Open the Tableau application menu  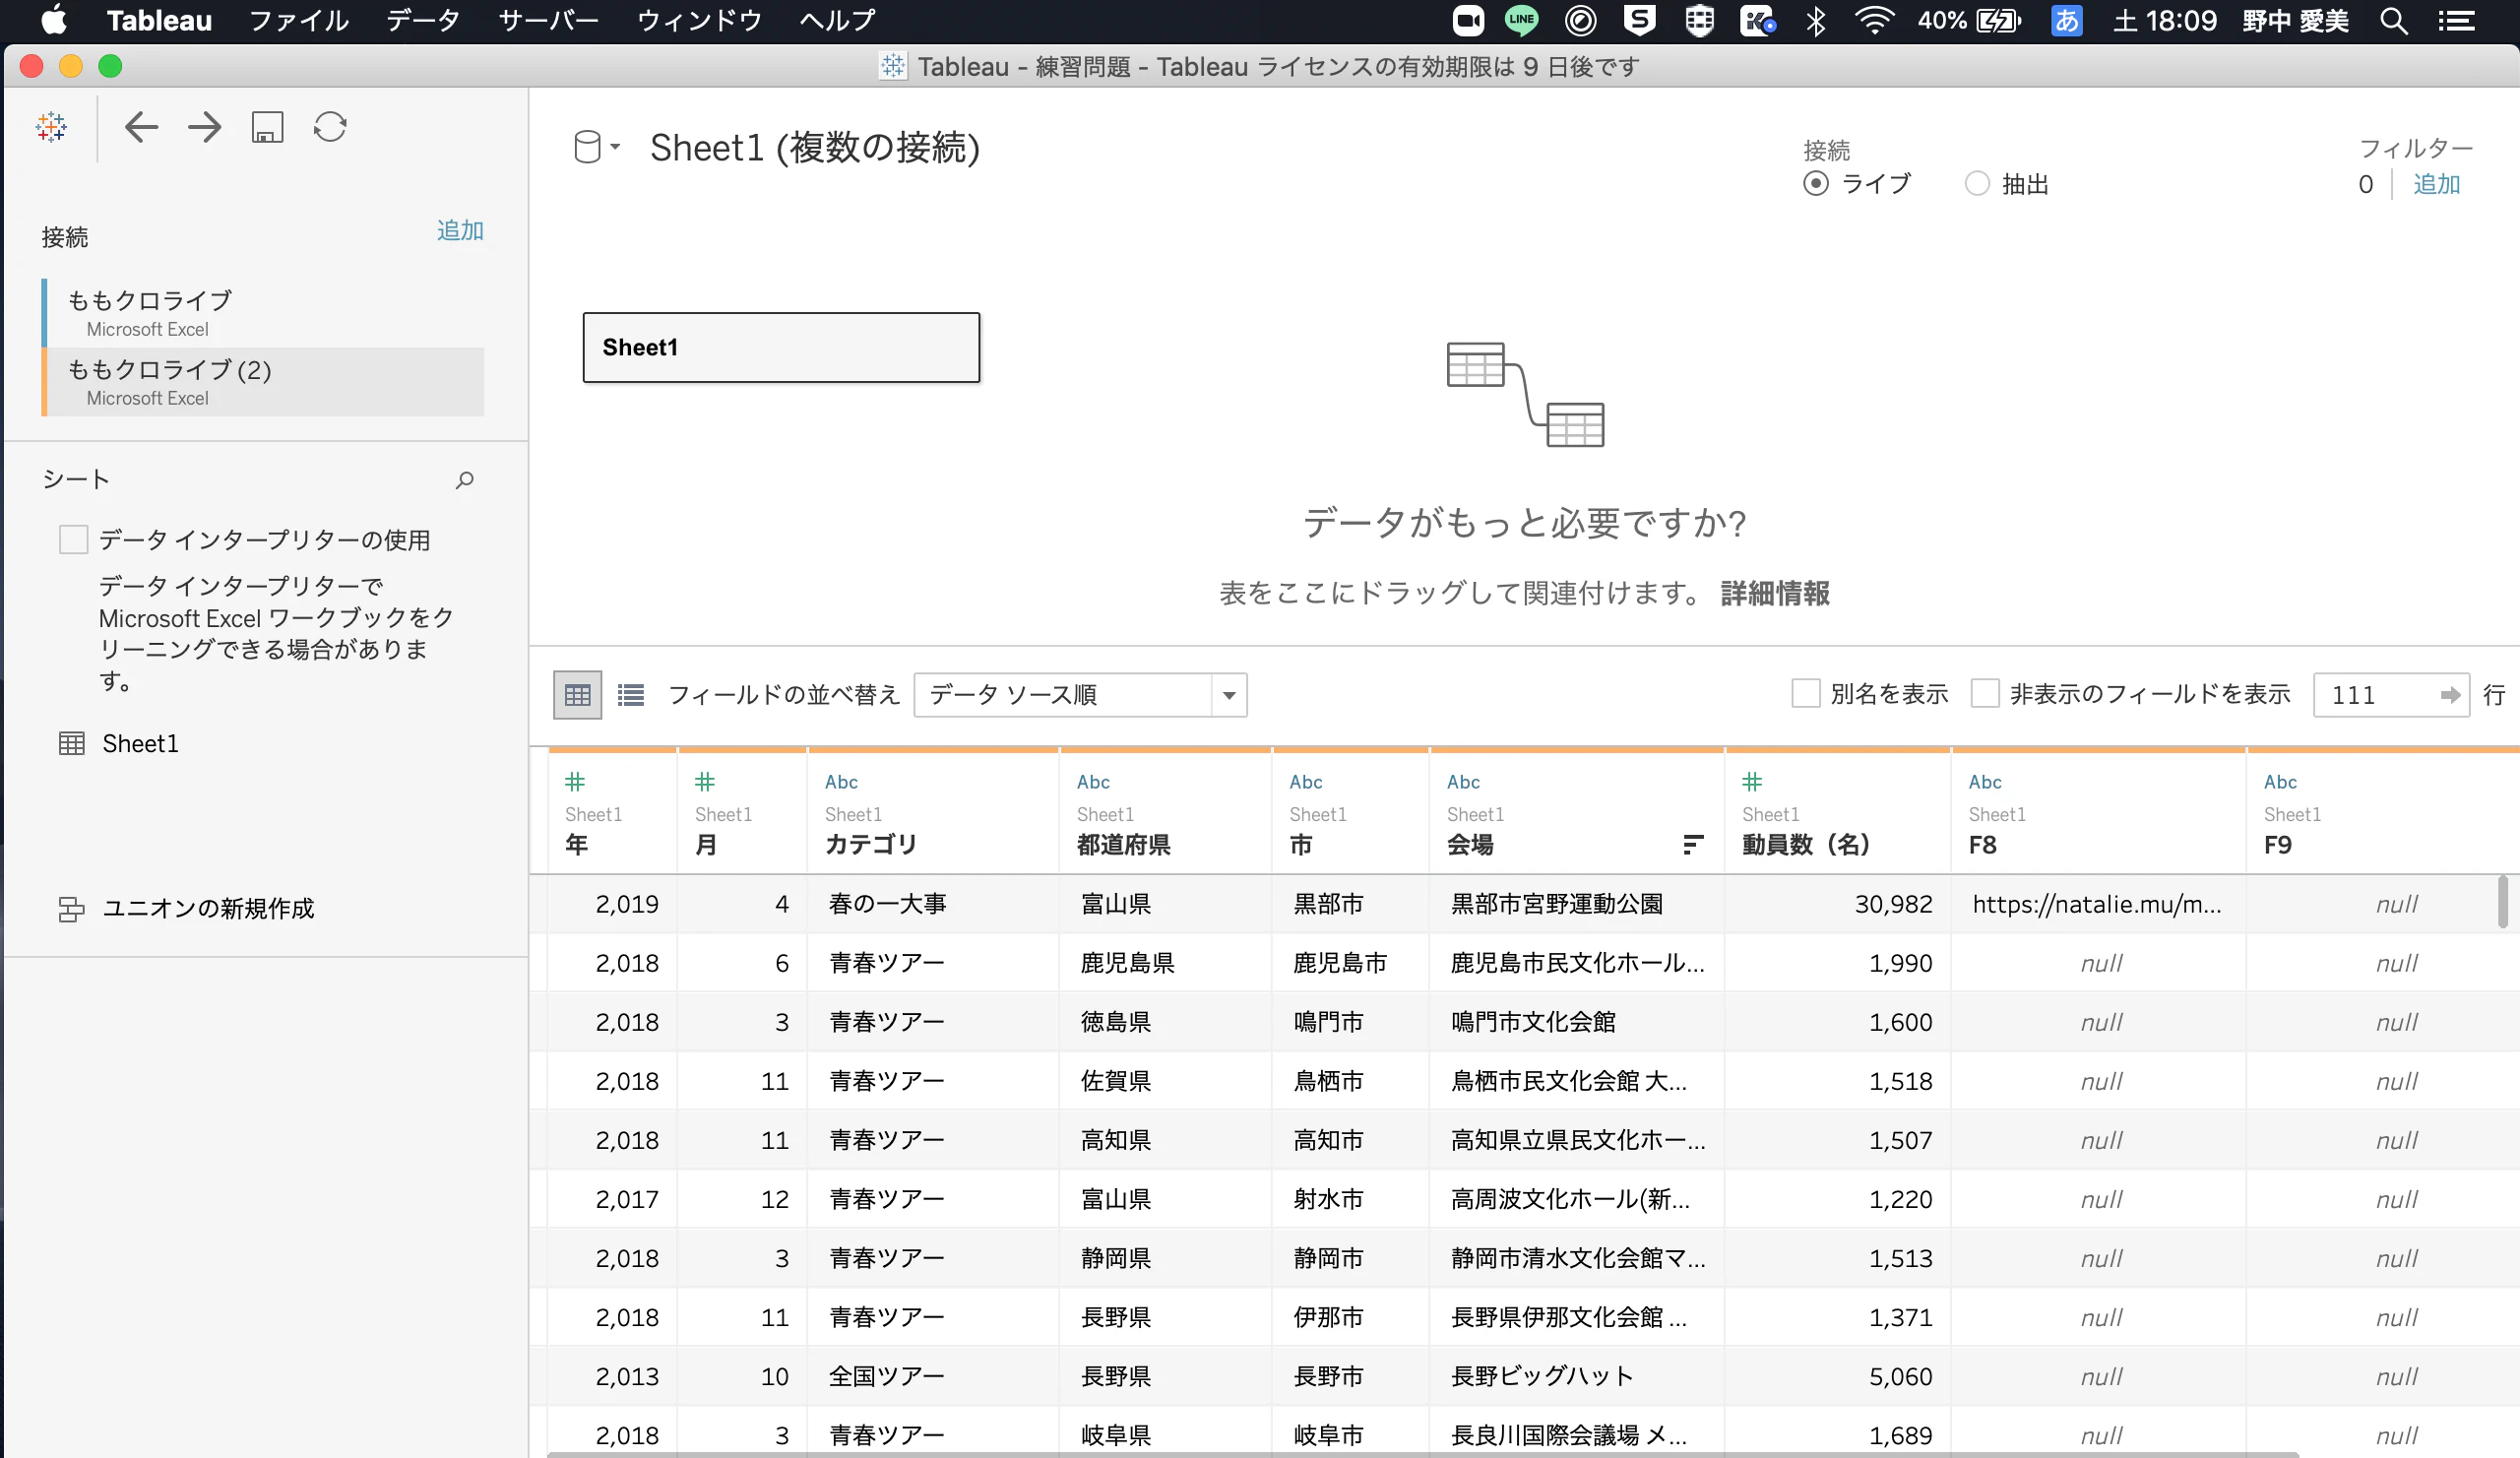(159, 20)
